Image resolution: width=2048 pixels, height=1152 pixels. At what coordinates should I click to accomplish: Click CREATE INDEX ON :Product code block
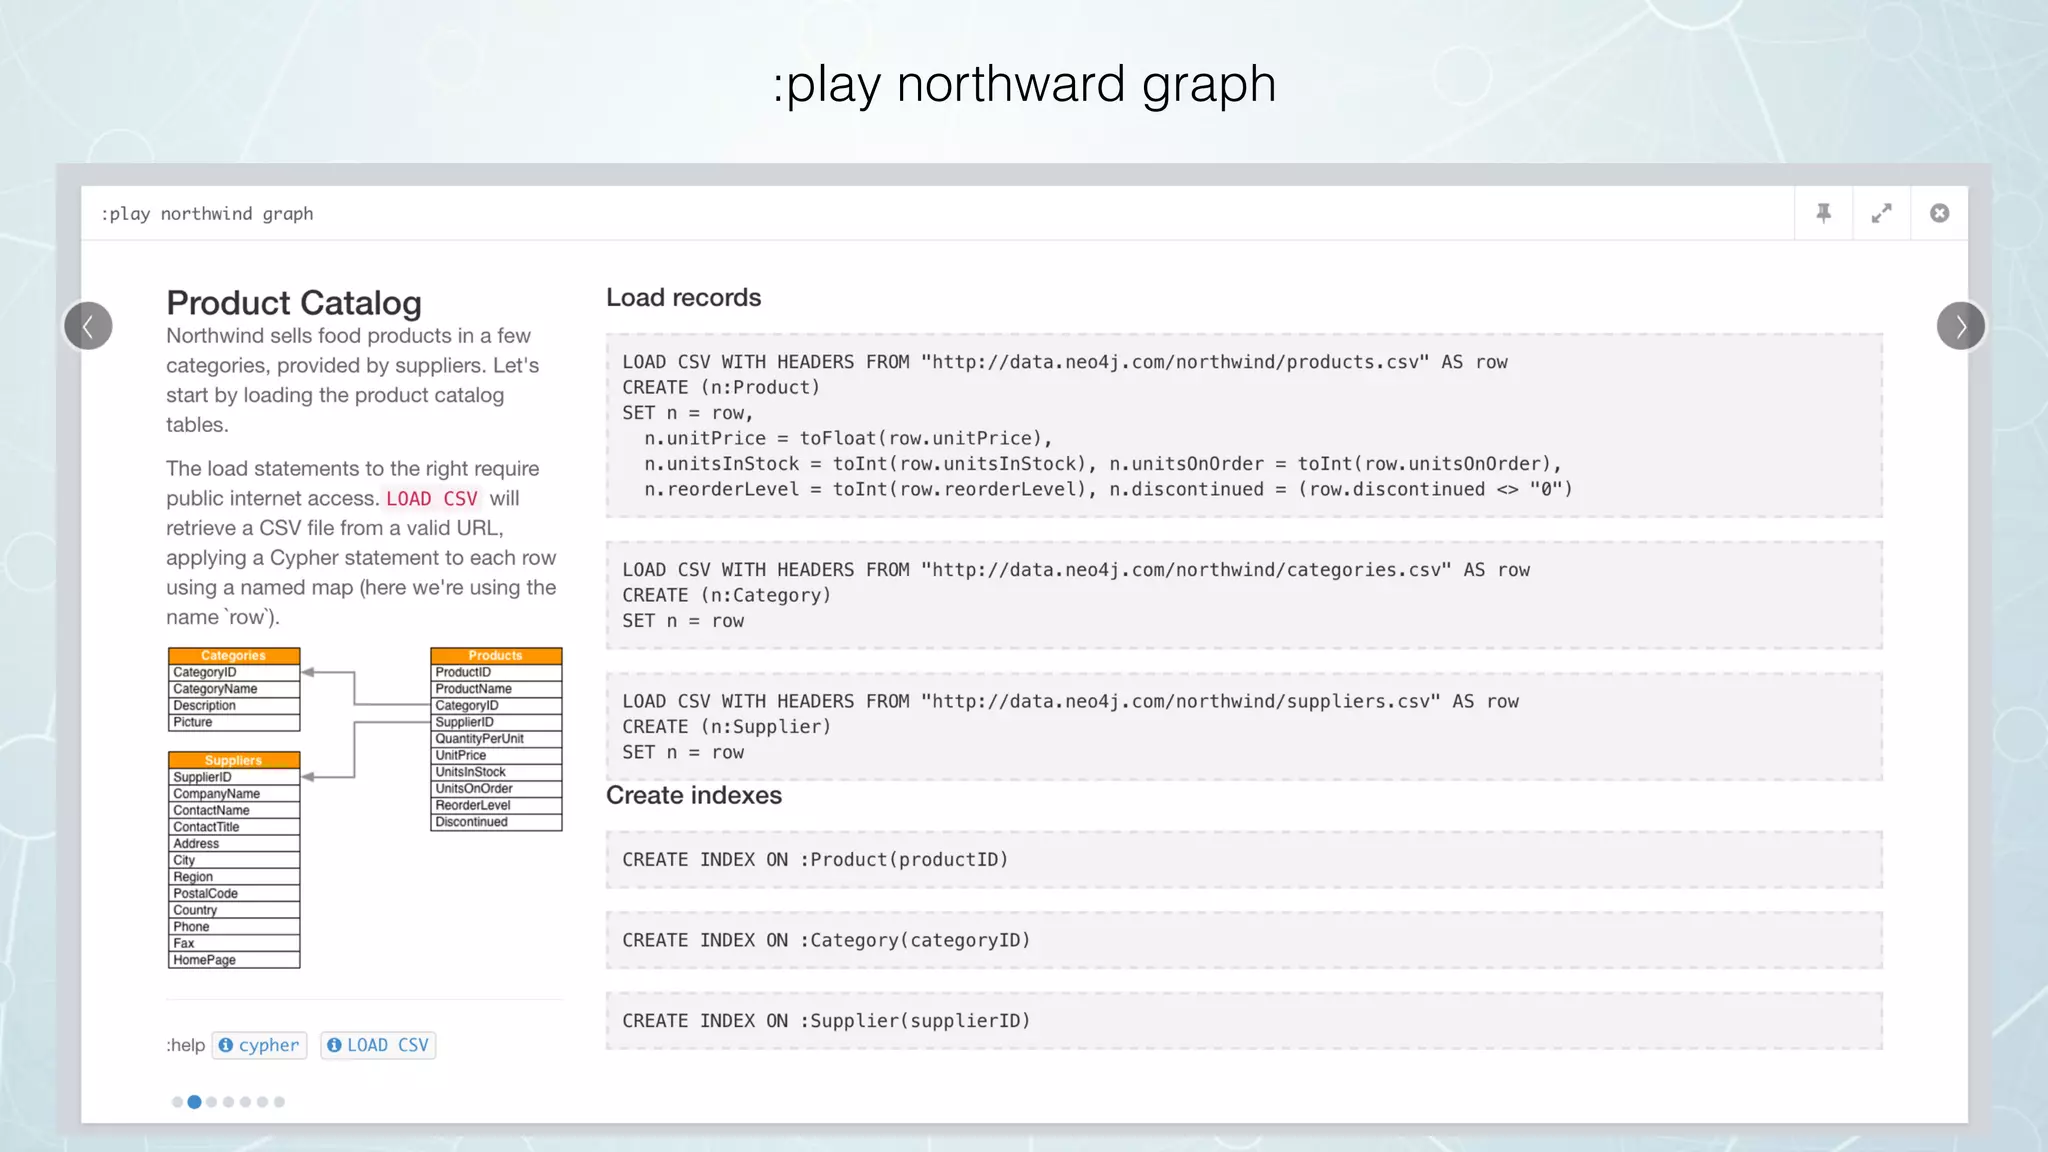point(1243,860)
